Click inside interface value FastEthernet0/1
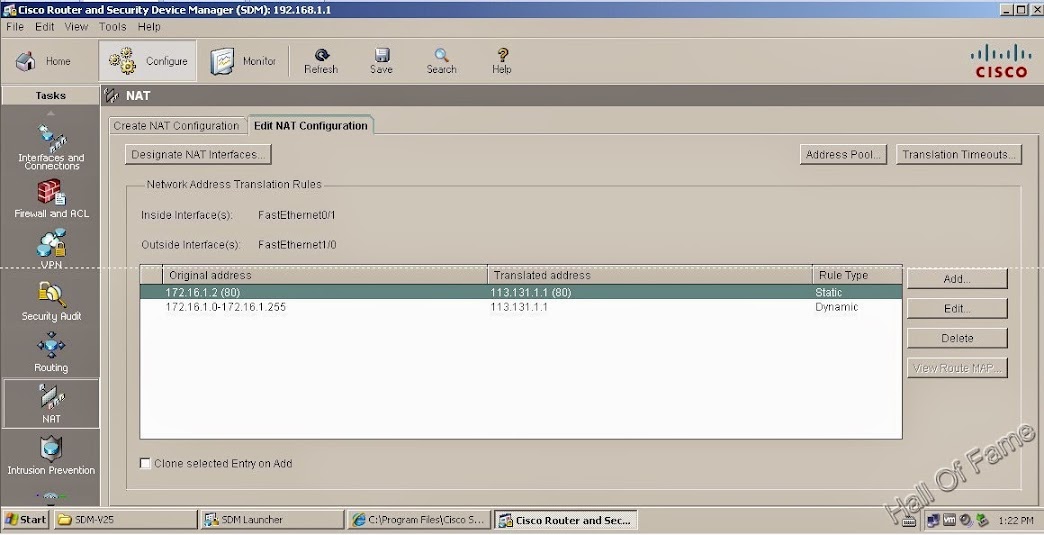This screenshot has width=1044, height=535. [x=297, y=215]
